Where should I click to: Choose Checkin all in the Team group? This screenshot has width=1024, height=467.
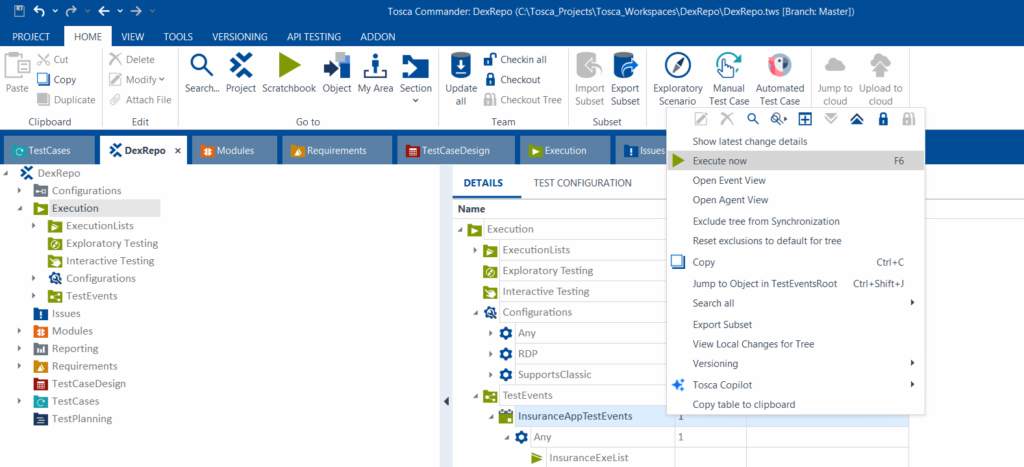click(x=515, y=59)
